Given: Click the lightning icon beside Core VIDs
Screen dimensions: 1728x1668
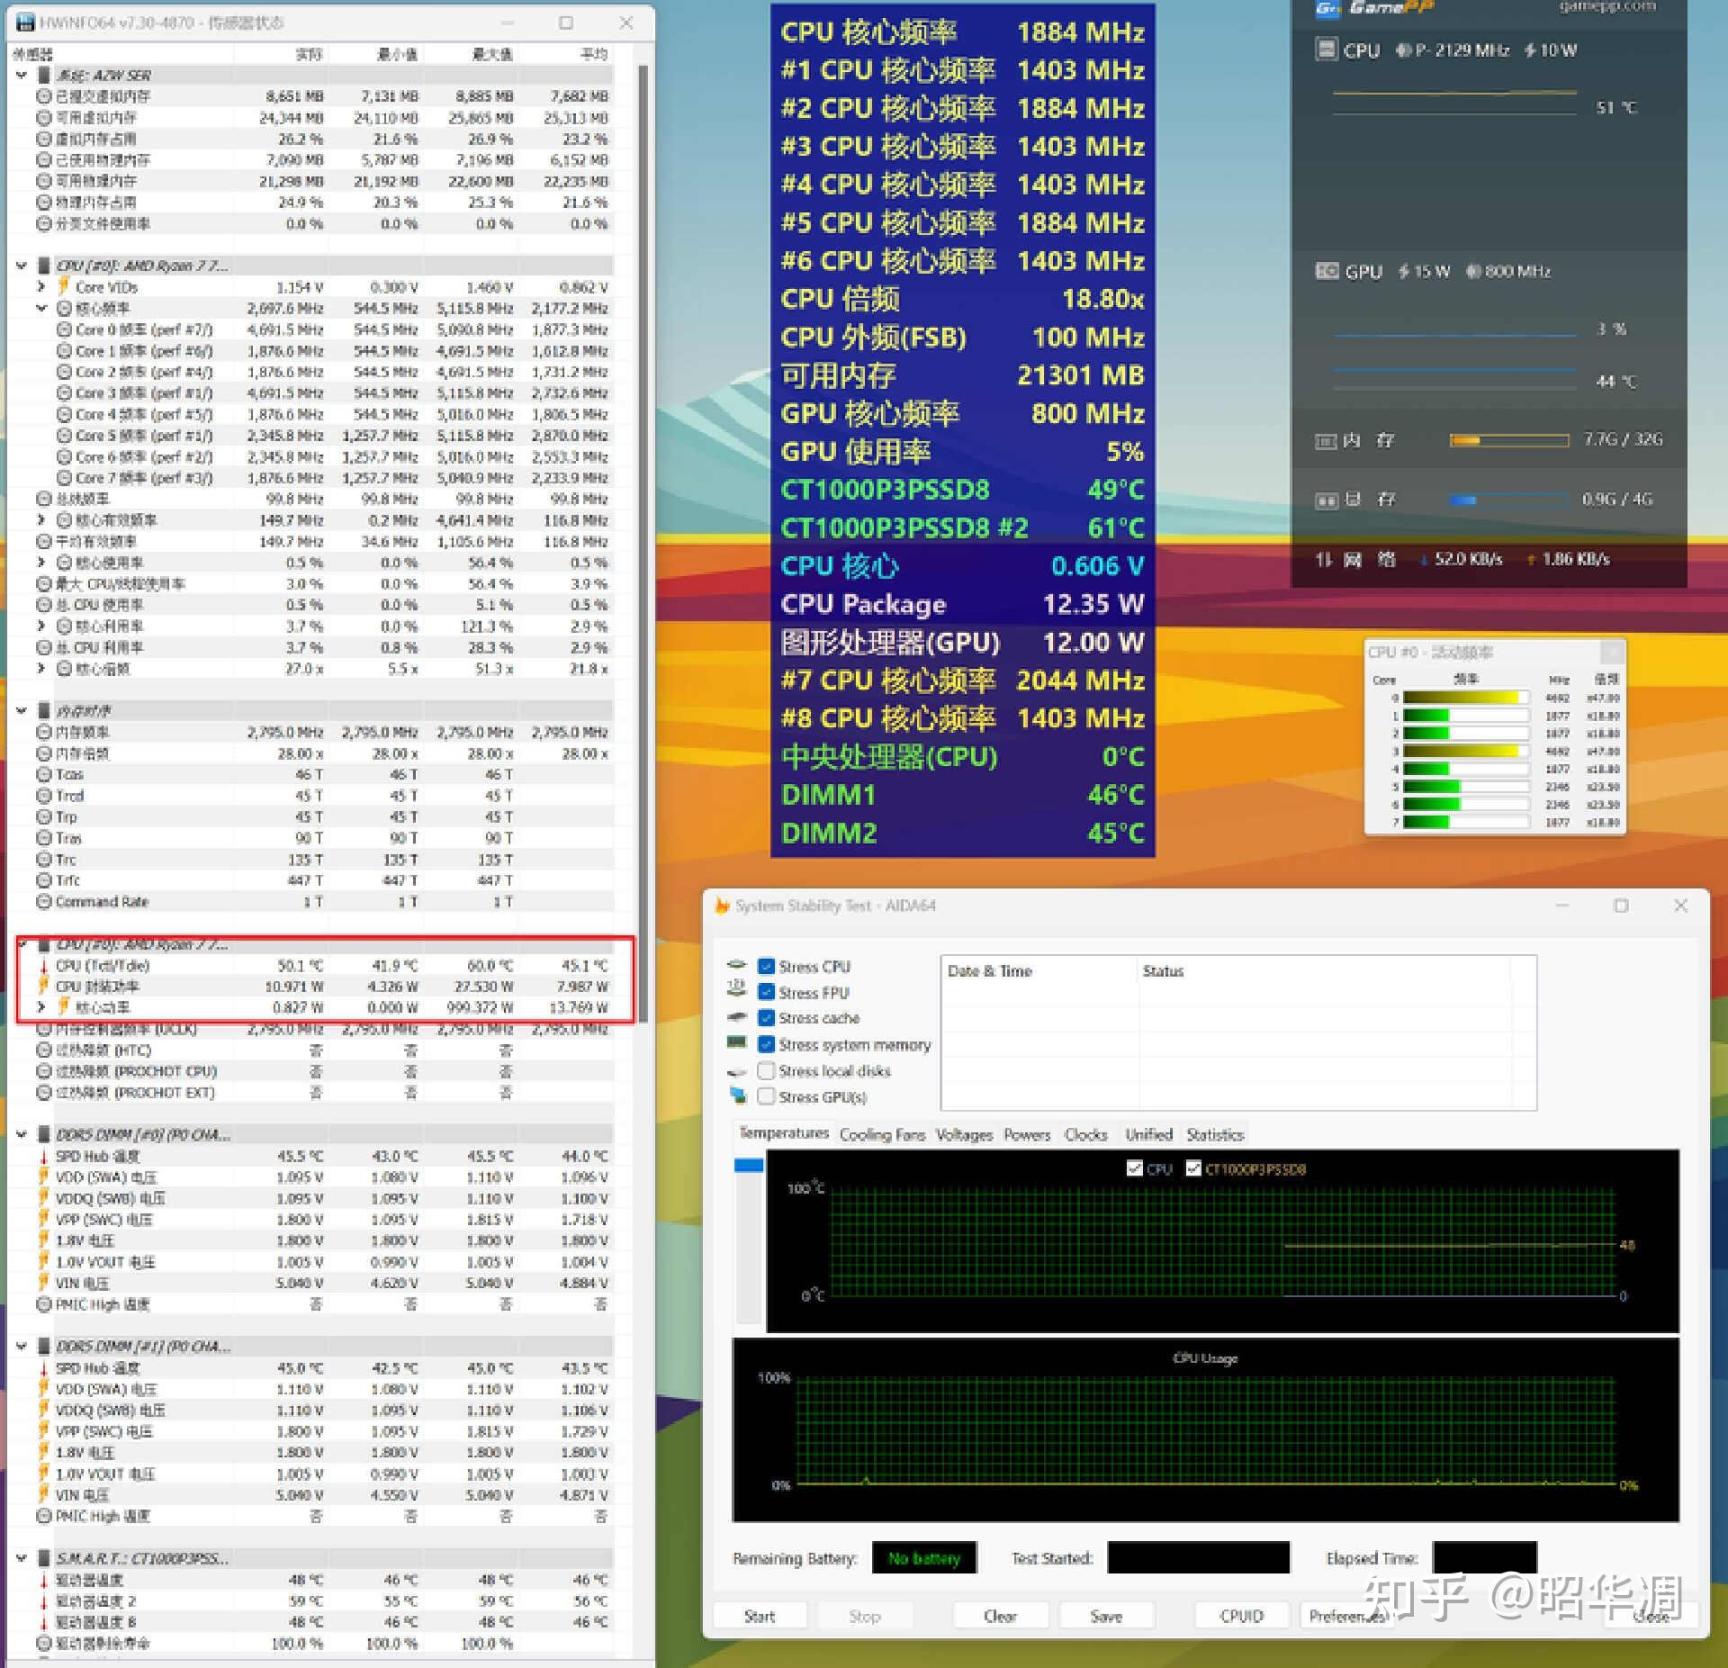Looking at the screenshot, I should click(63, 287).
